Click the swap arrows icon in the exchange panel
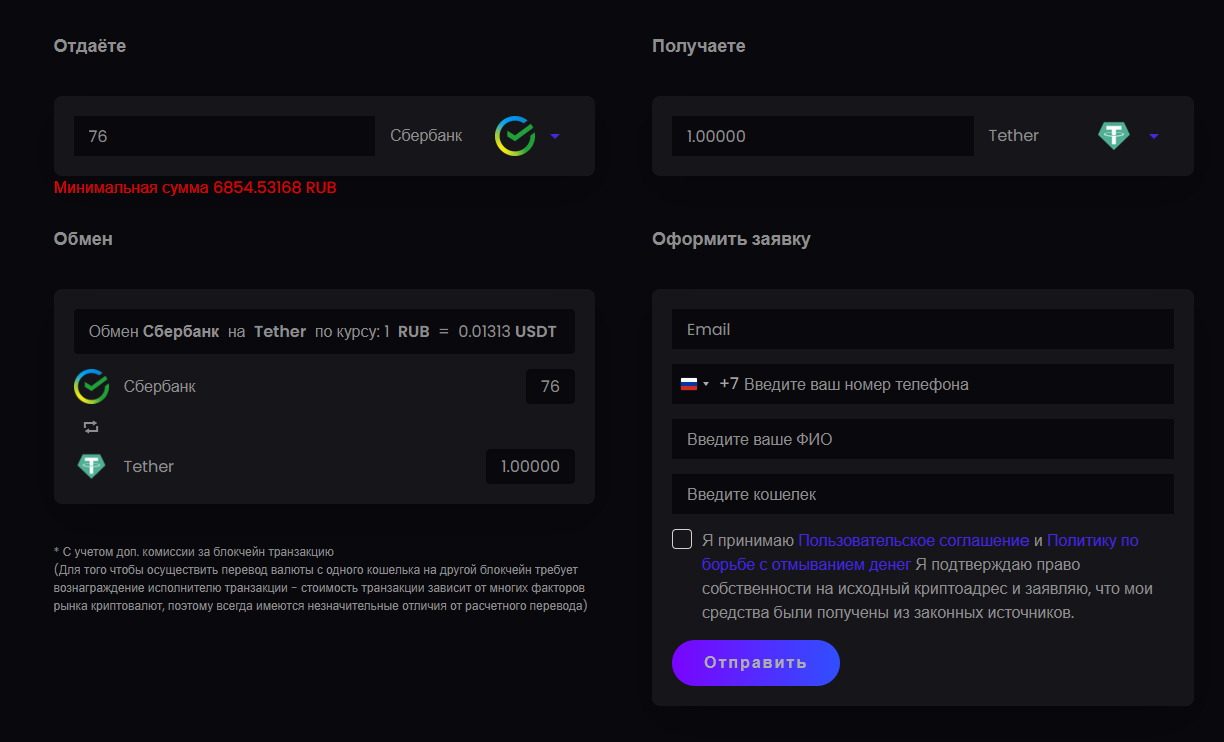 click(x=91, y=427)
